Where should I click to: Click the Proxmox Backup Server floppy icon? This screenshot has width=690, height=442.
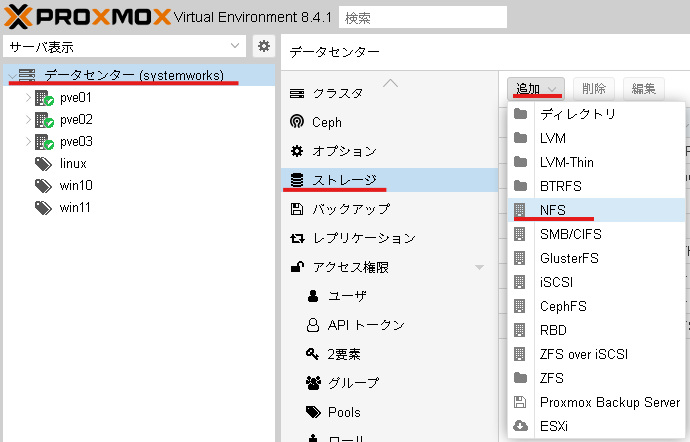tap(520, 402)
